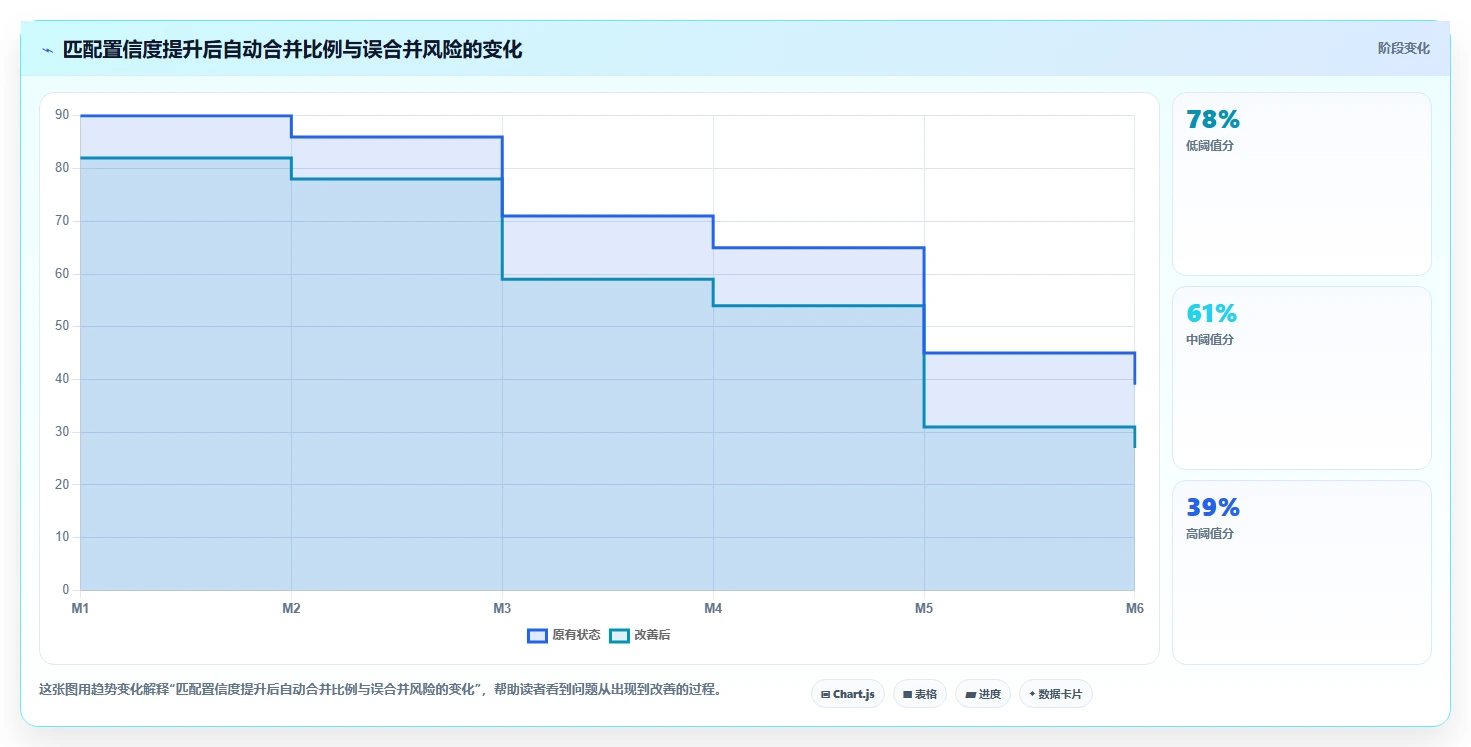Click the lightning icon beside the title
The height and width of the screenshot is (747, 1471).
[x=47, y=50]
